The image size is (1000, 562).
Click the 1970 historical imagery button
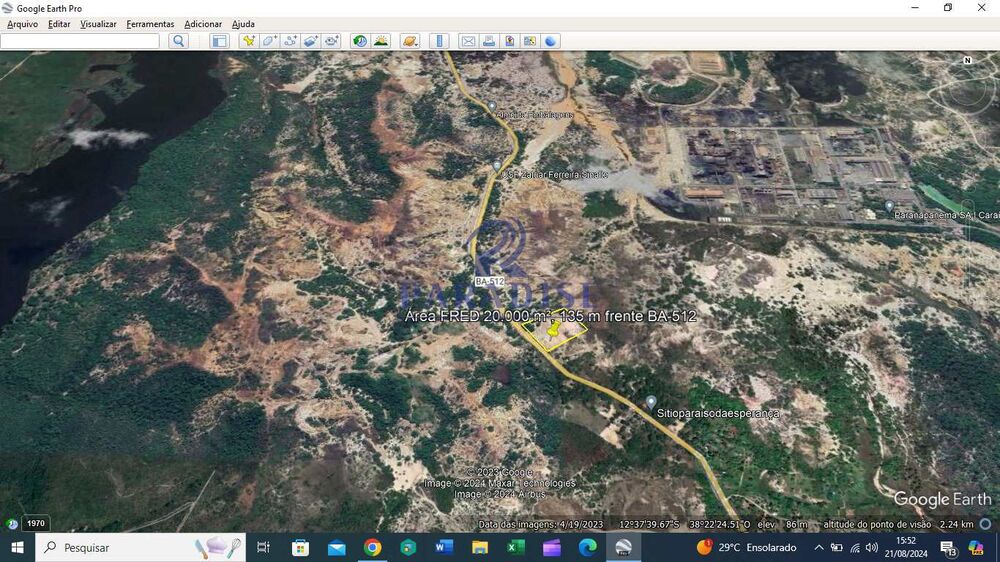pyautogui.click(x=35, y=523)
